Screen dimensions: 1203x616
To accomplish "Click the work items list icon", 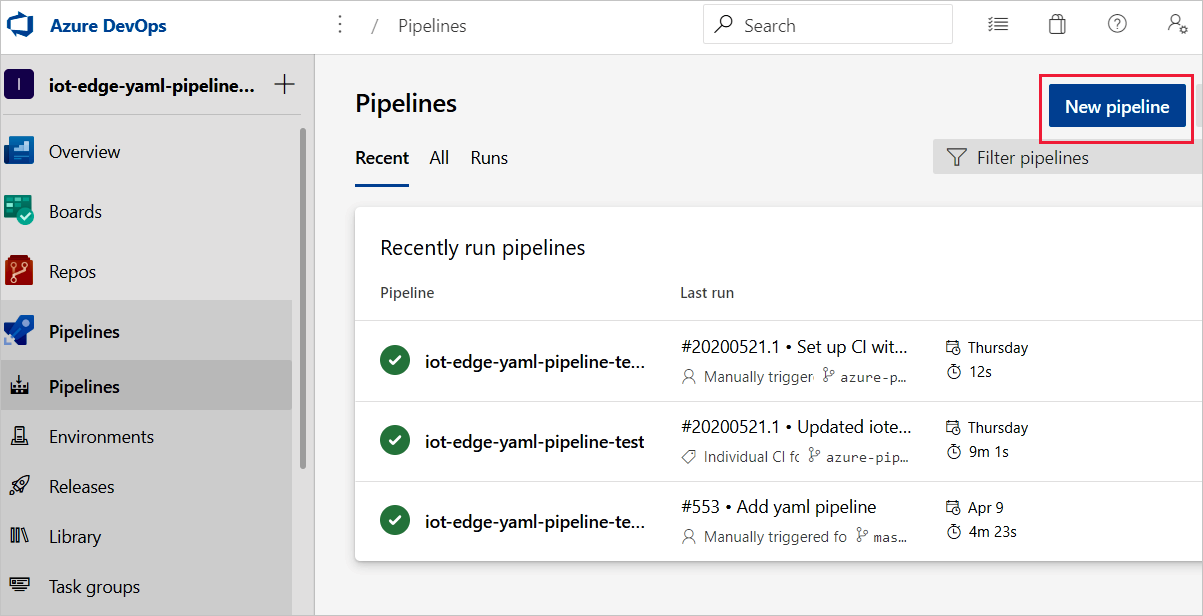I will click(998, 23).
